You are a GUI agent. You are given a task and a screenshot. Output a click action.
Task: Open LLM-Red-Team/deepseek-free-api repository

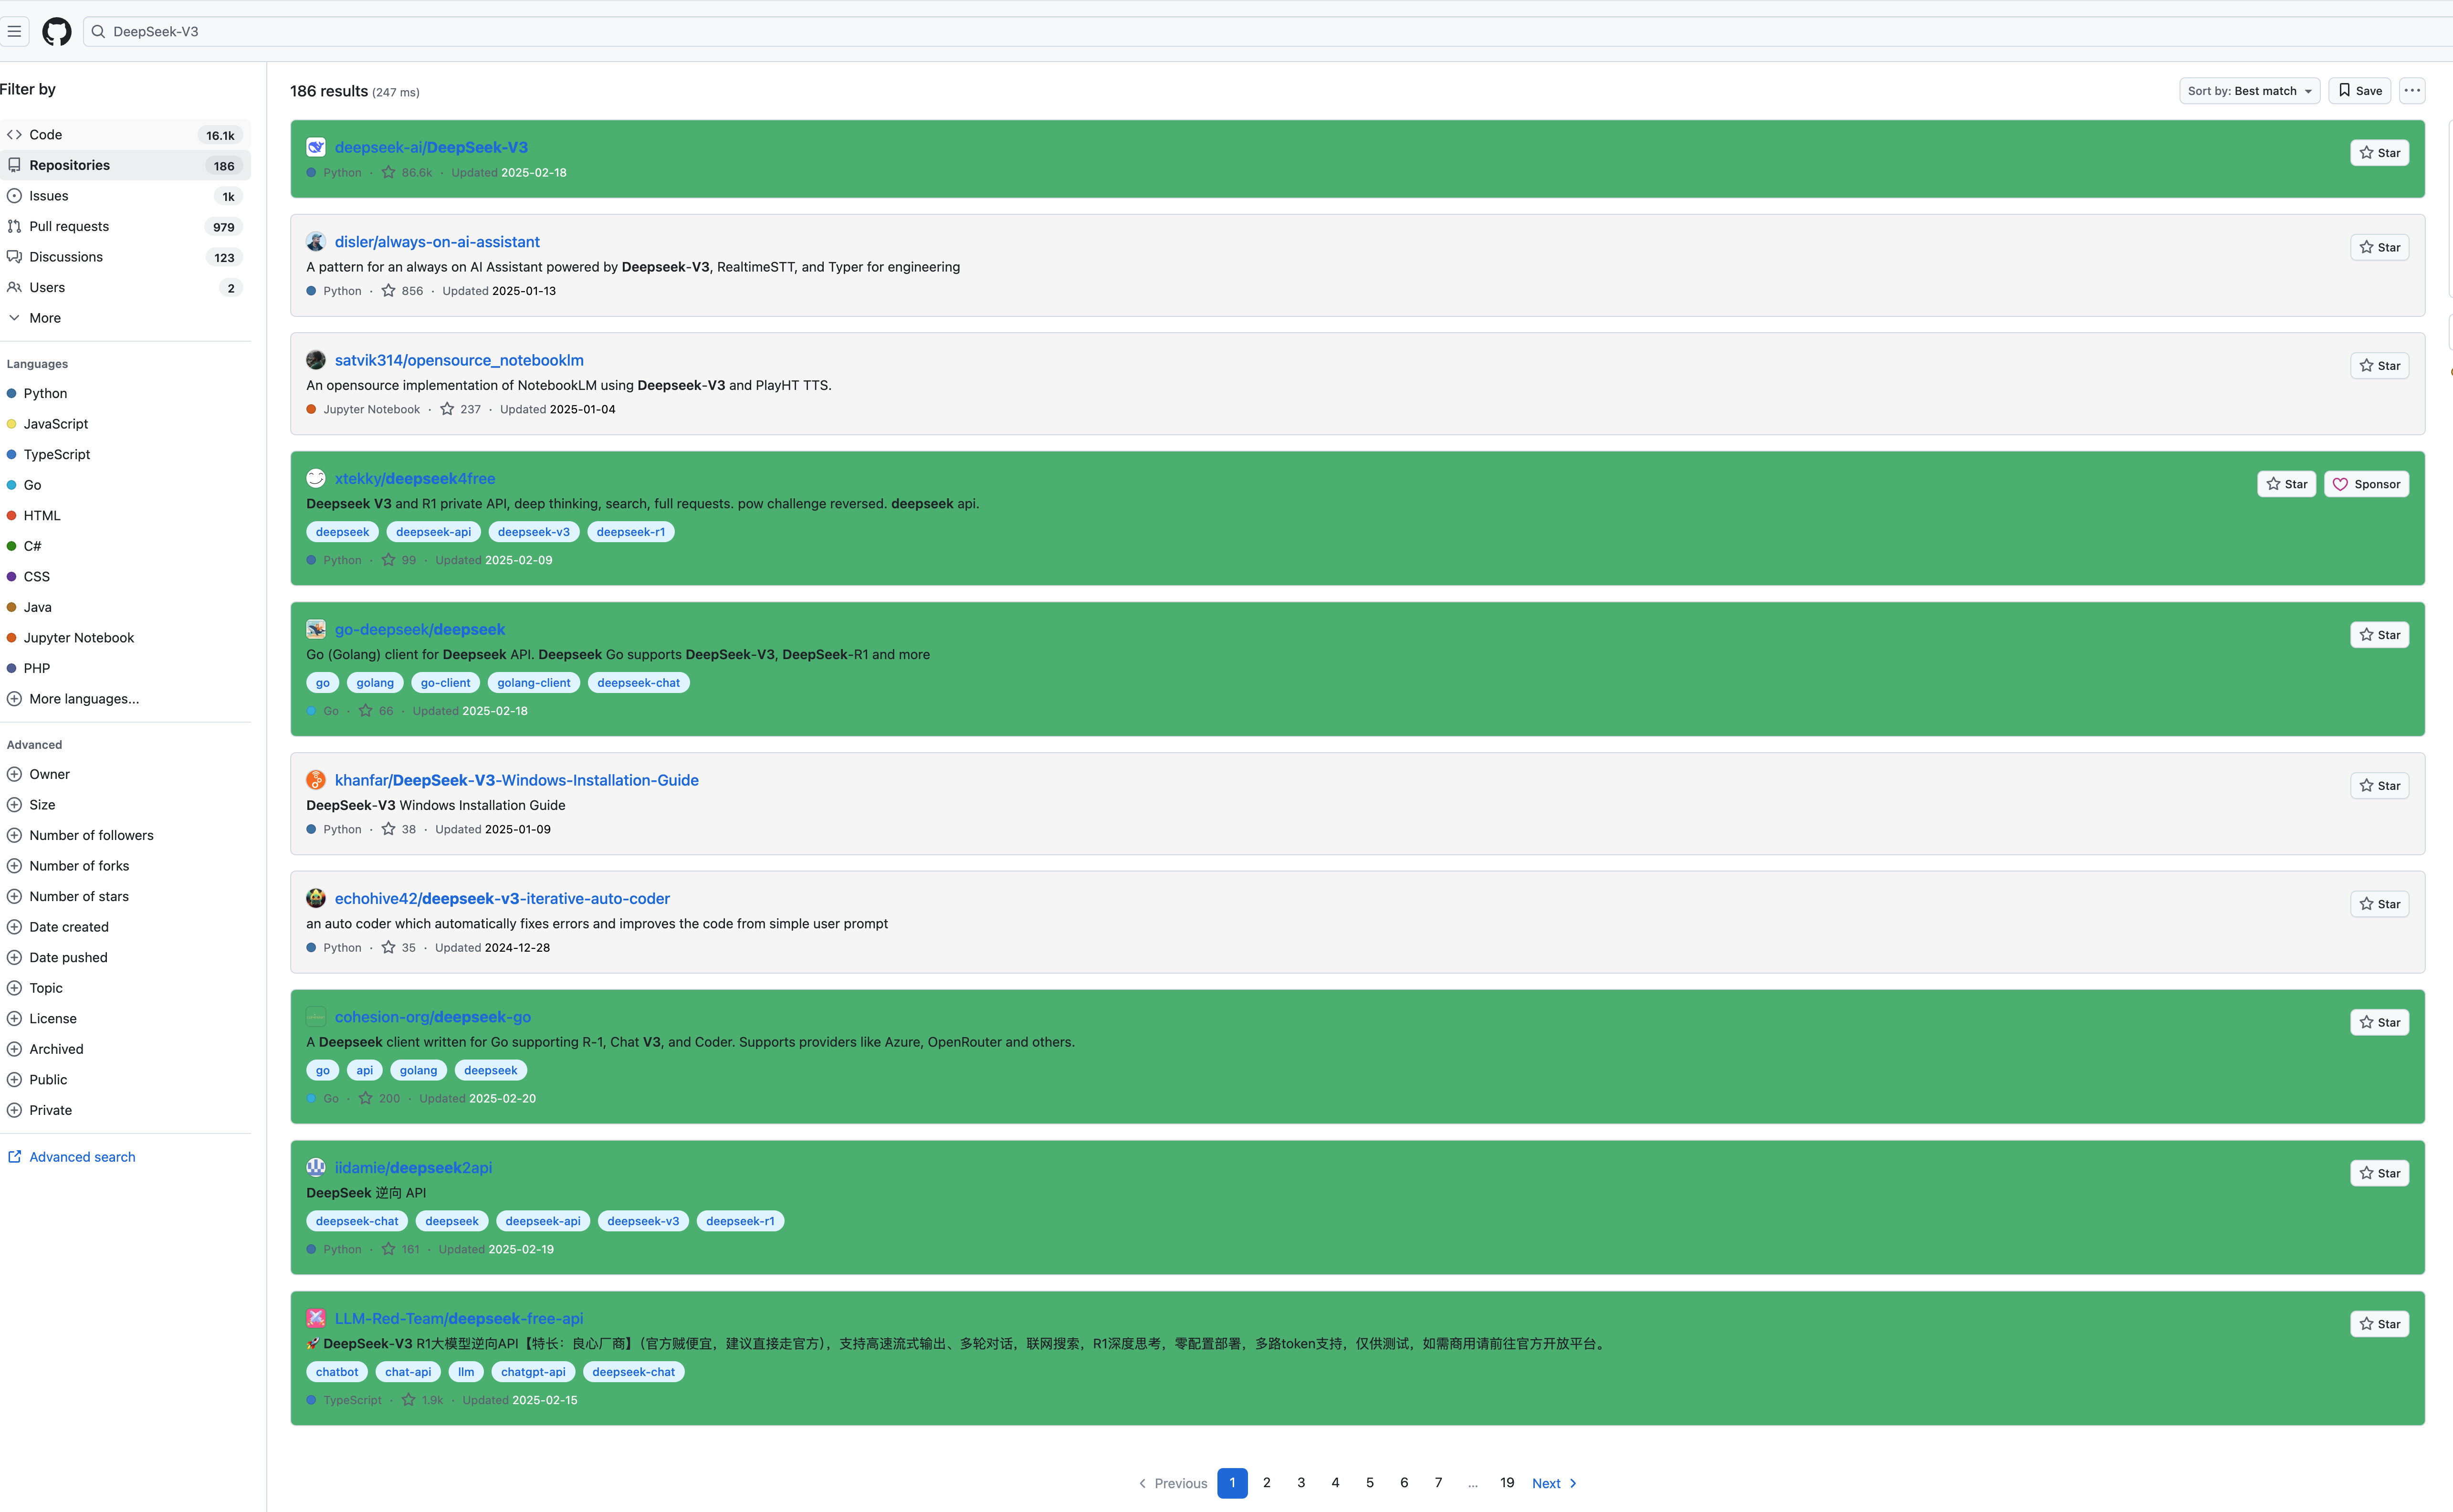coord(459,1318)
